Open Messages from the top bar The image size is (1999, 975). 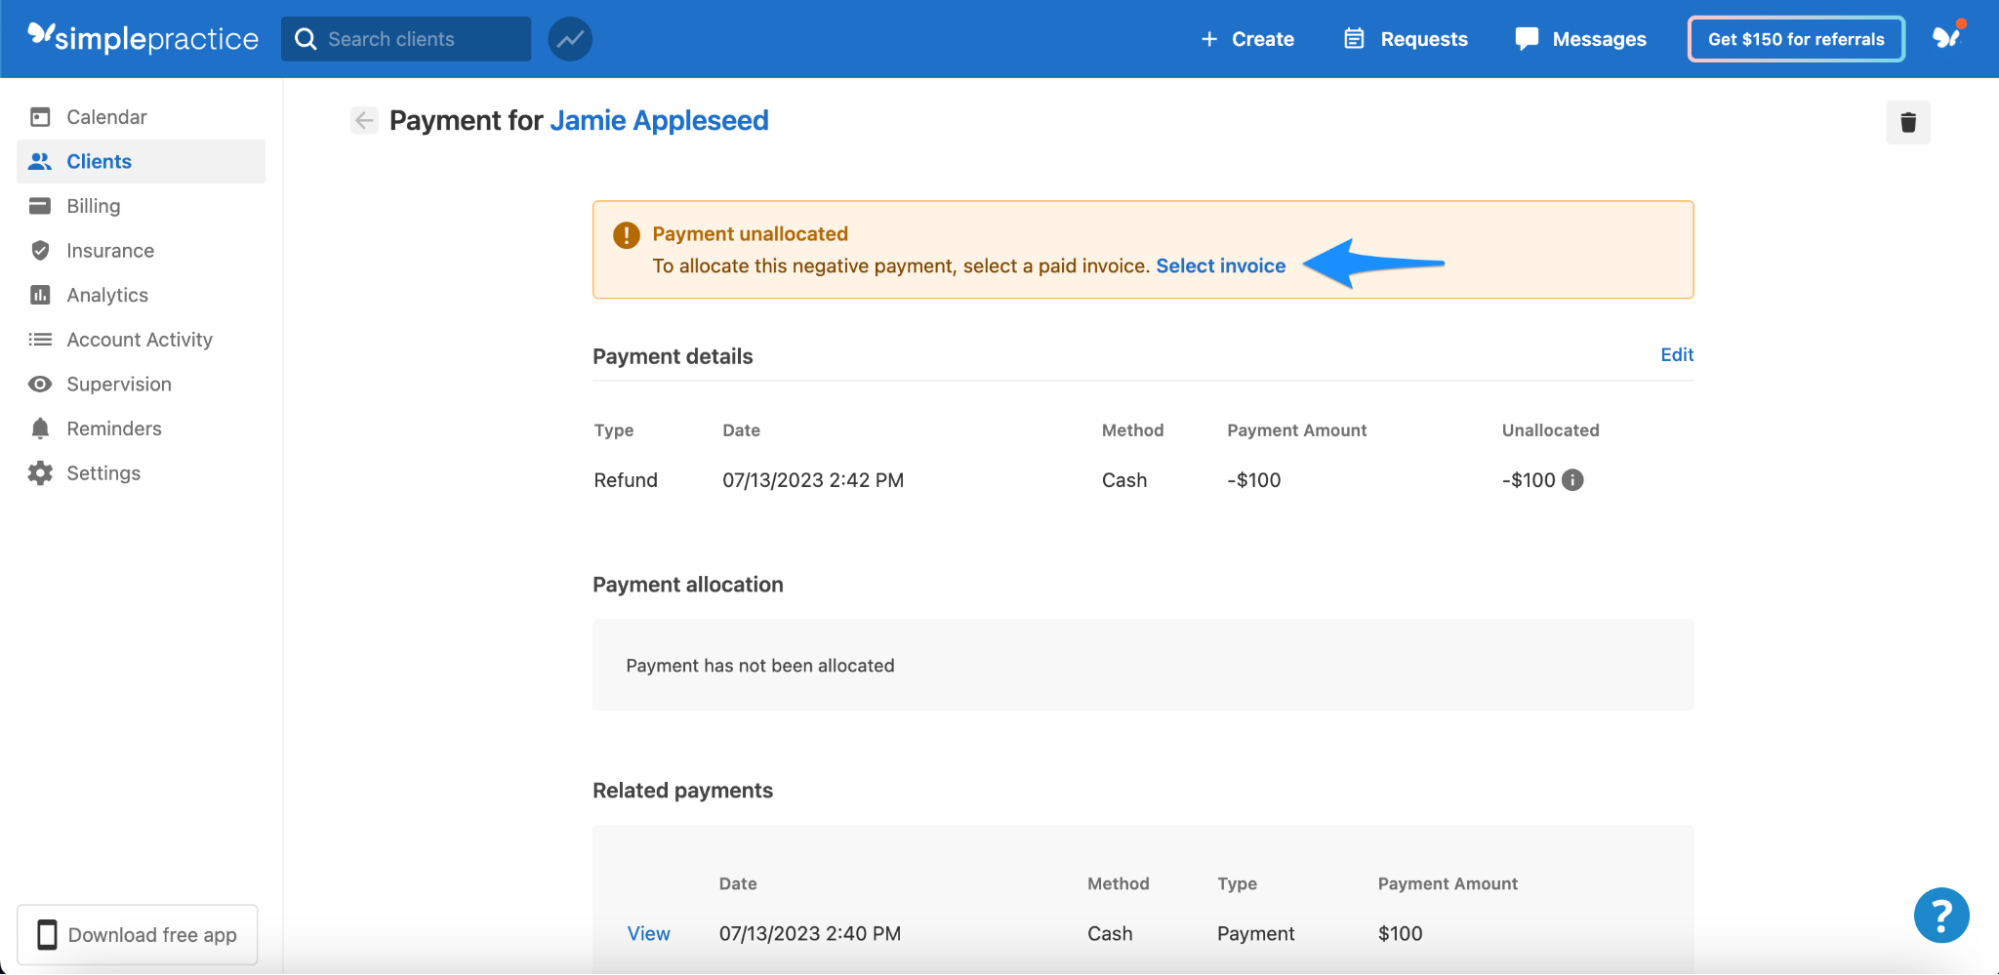(1580, 39)
